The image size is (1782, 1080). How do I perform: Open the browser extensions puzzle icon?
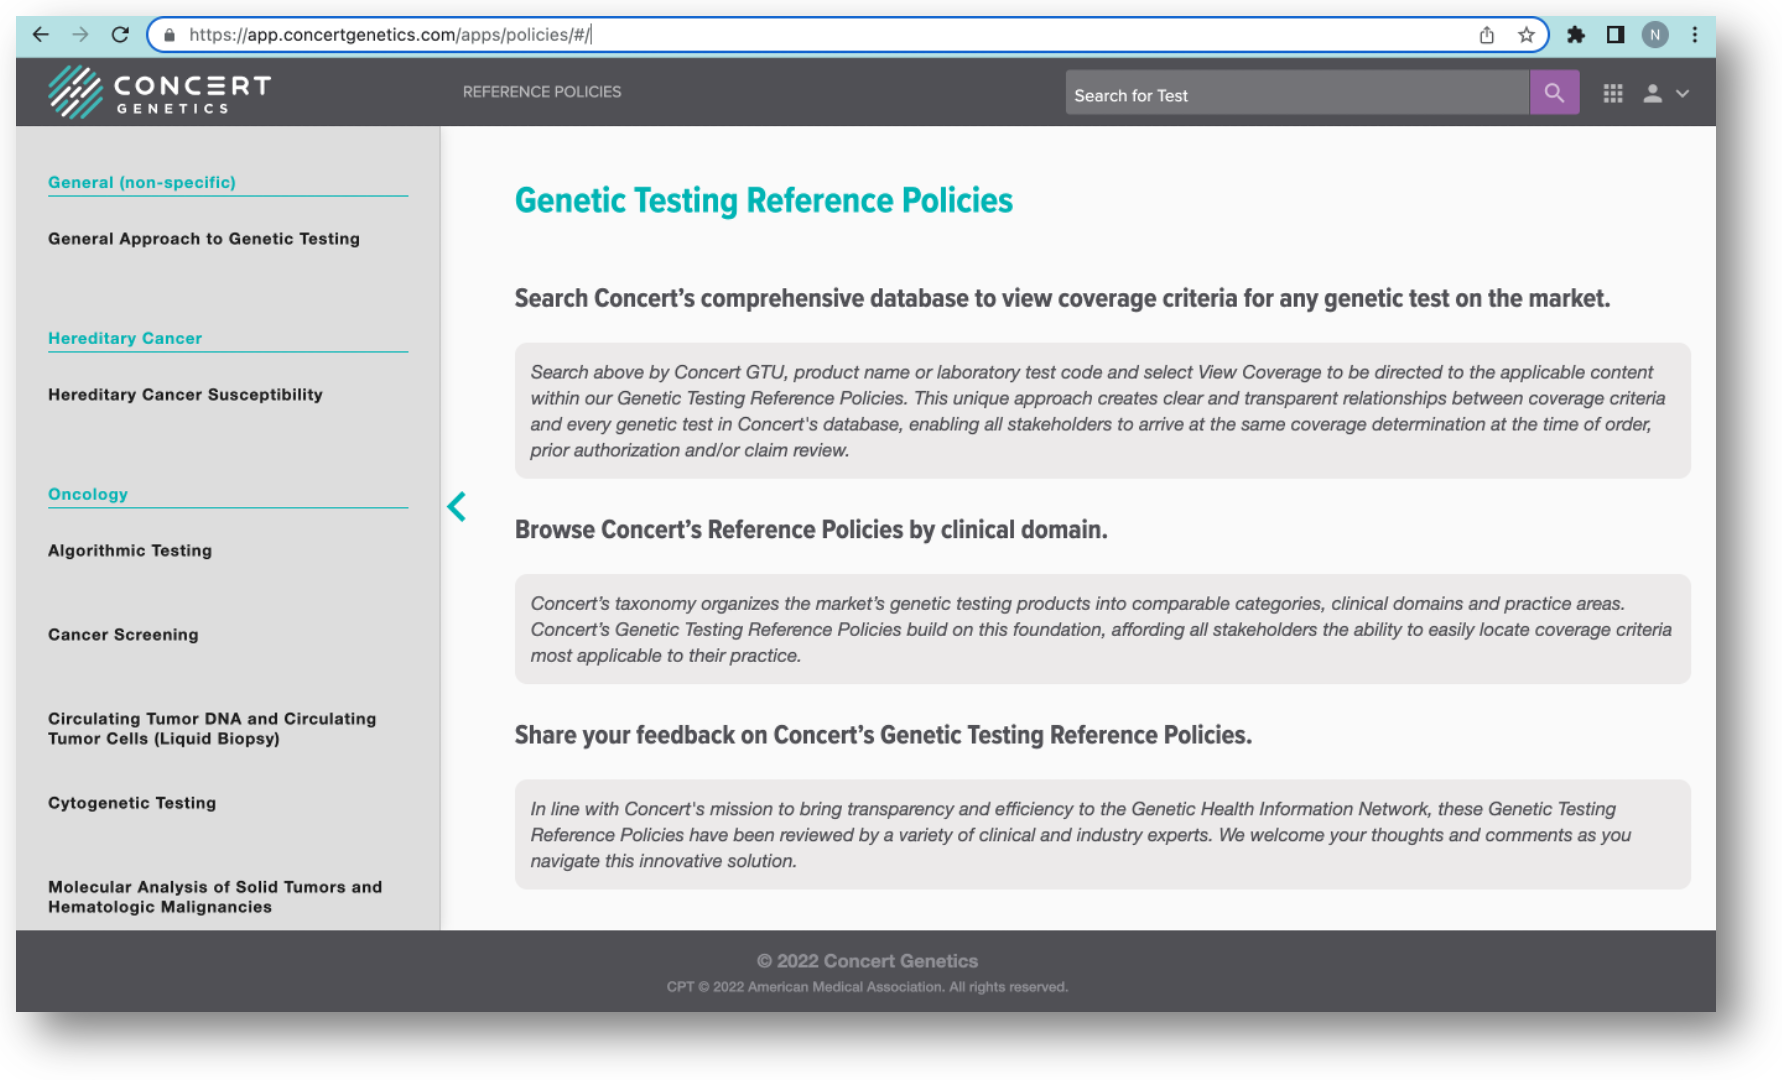[x=1576, y=35]
